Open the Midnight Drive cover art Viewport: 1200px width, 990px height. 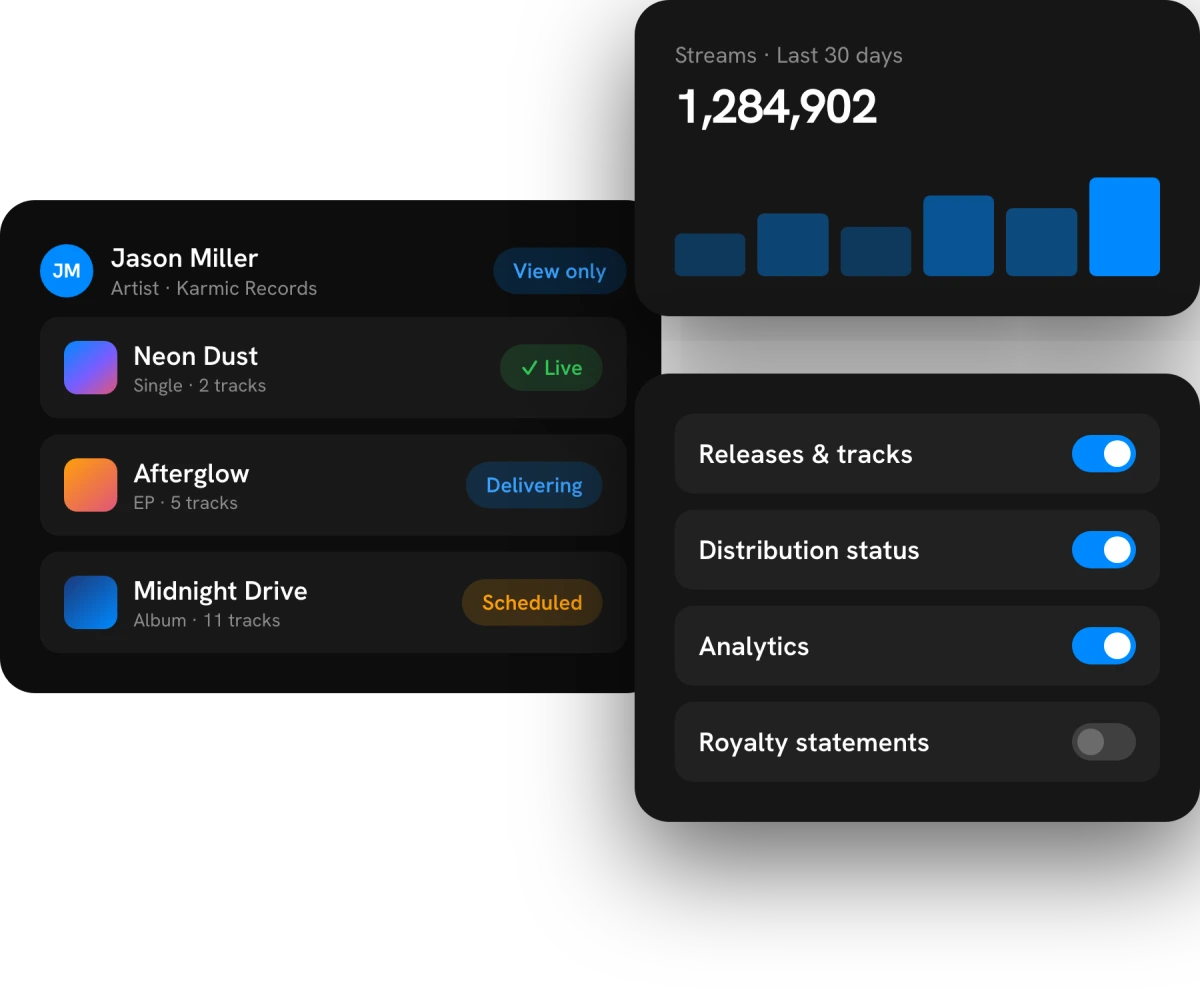coord(91,602)
